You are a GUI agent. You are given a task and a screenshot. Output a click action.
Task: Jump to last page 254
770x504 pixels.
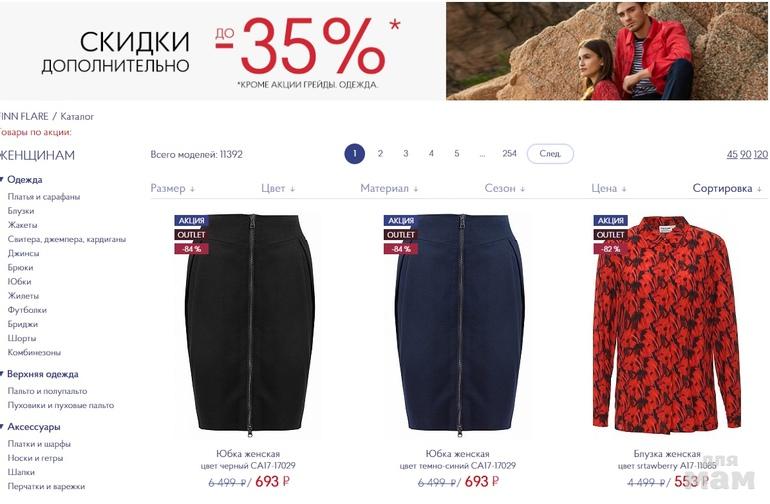coord(509,154)
